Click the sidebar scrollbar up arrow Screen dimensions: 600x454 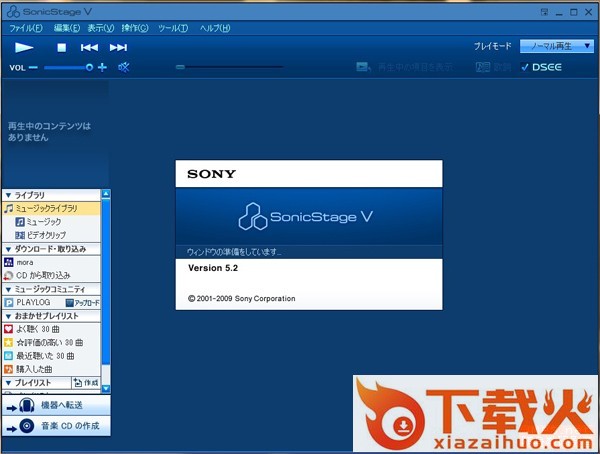coord(106,194)
